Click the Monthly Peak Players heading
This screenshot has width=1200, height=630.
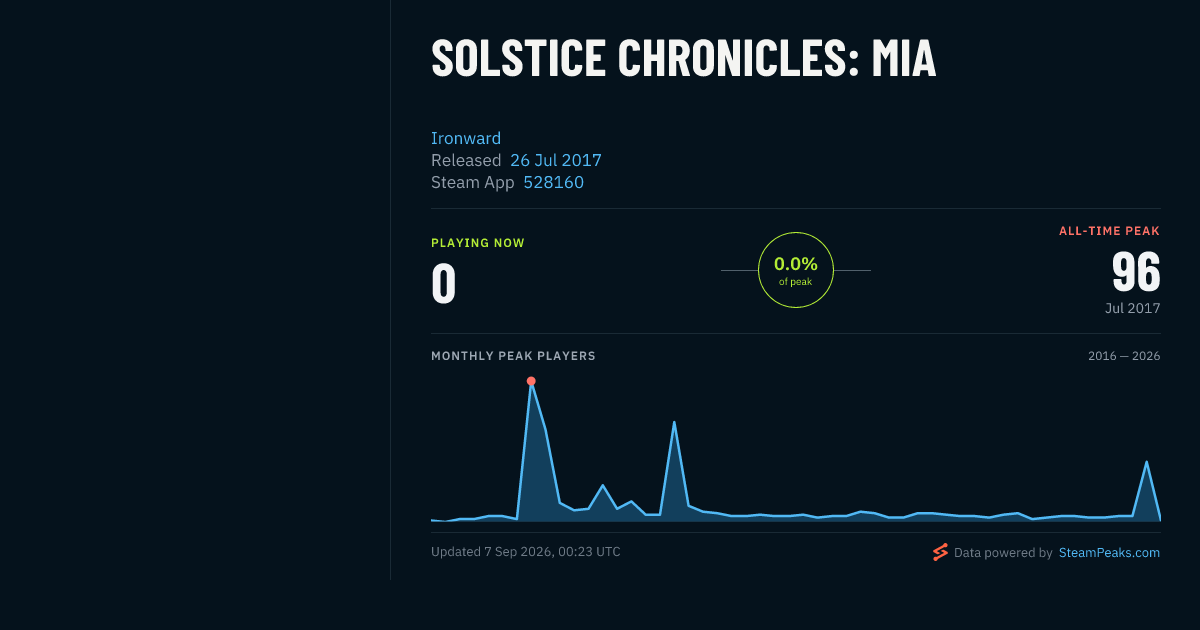point(513,356)
